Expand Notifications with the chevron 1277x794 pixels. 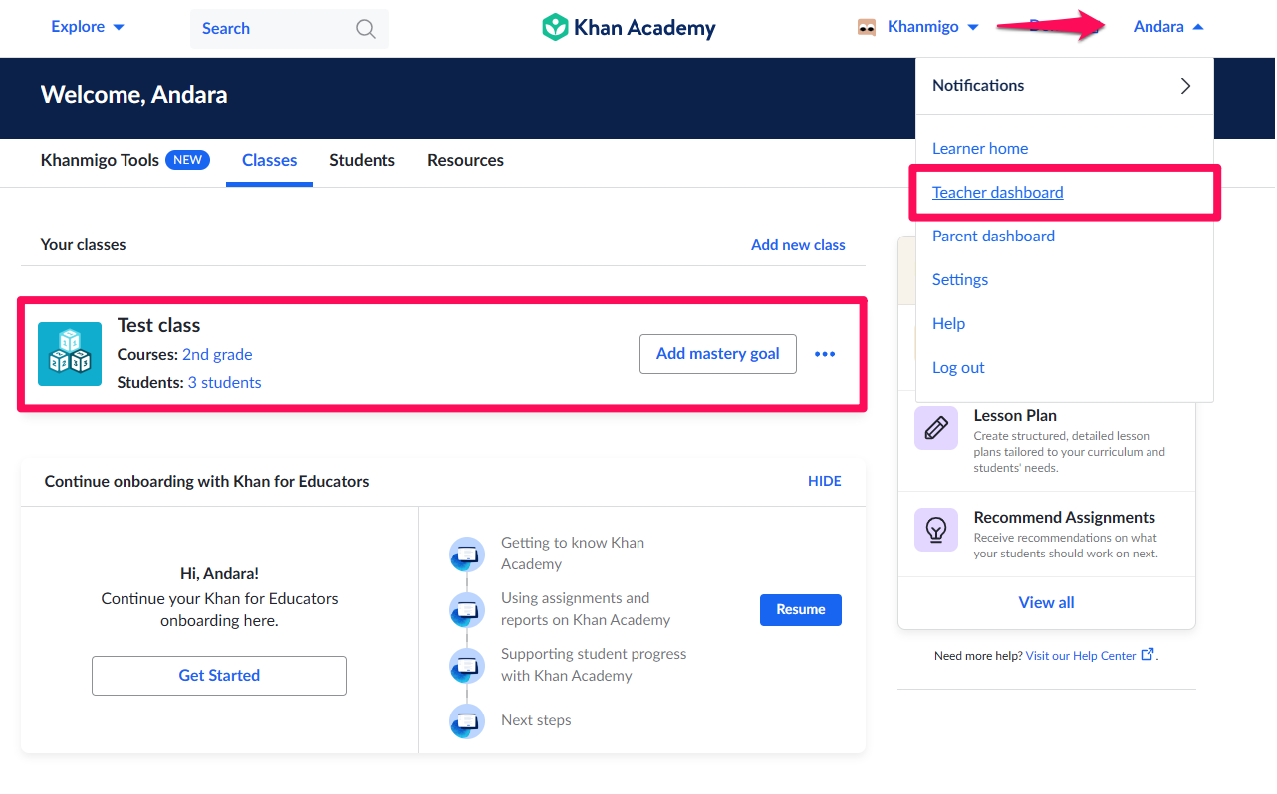click(1185, 86)
